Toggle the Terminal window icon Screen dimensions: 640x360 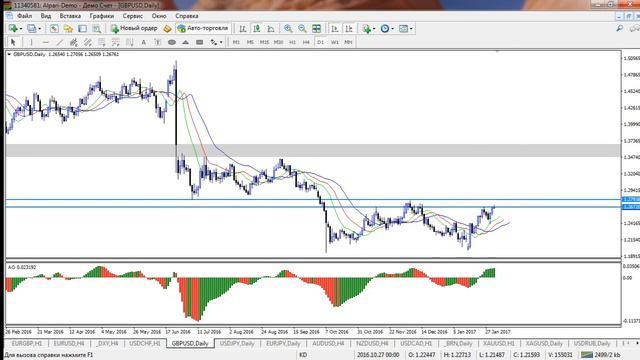tap(82, 29)
